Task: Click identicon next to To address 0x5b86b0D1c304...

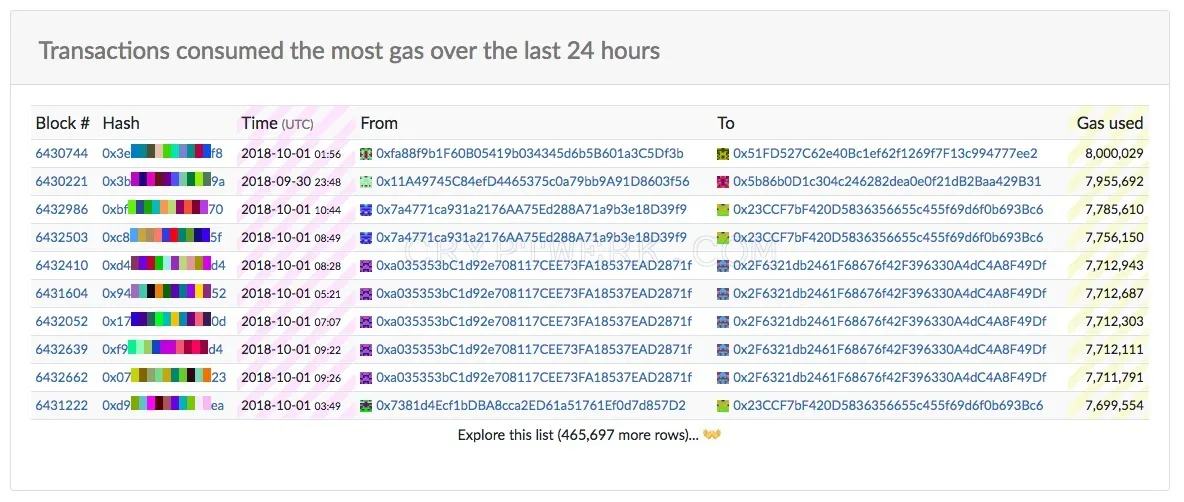Action: tap(723, 181)
